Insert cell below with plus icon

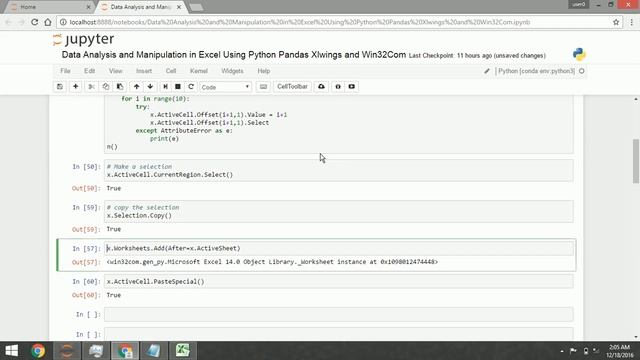click(x=76, y=87)
